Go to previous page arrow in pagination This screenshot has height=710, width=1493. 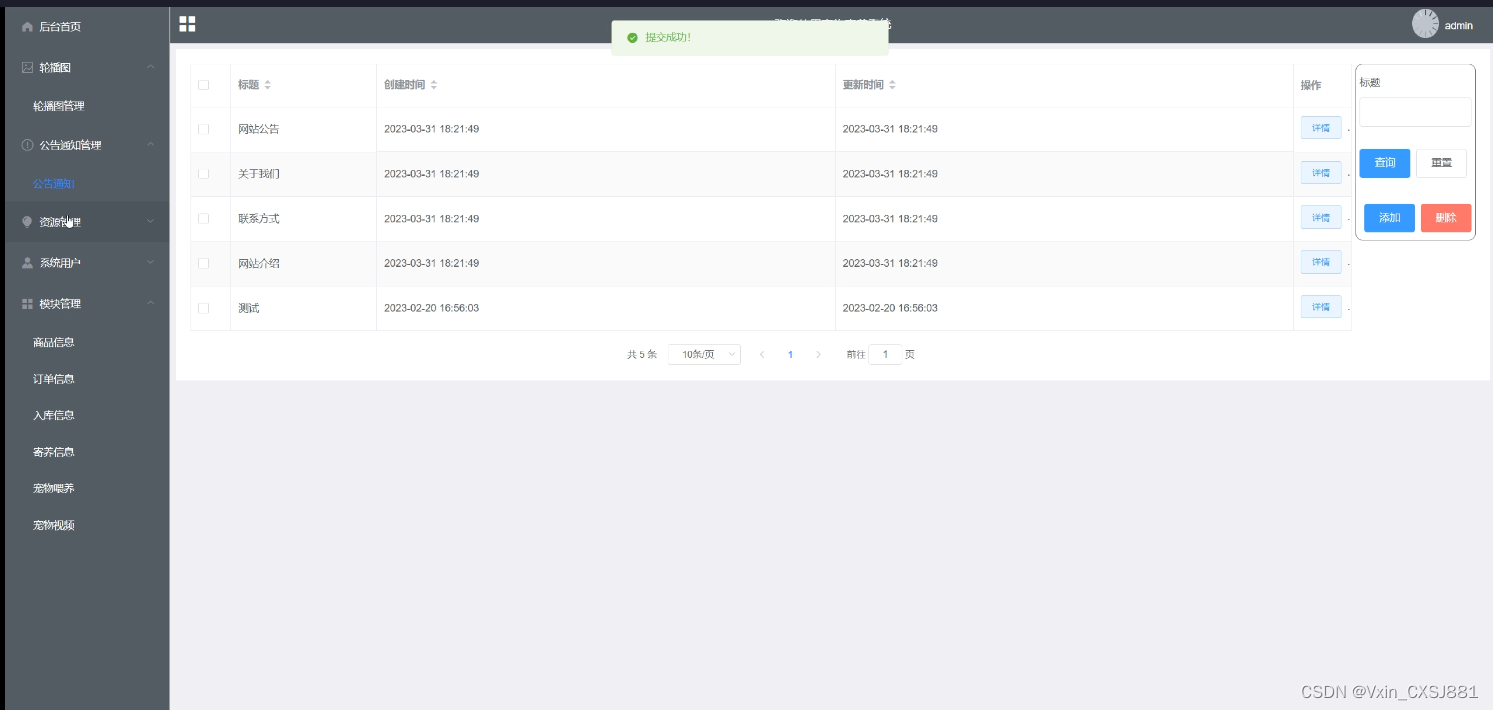(x=762, y=354)
